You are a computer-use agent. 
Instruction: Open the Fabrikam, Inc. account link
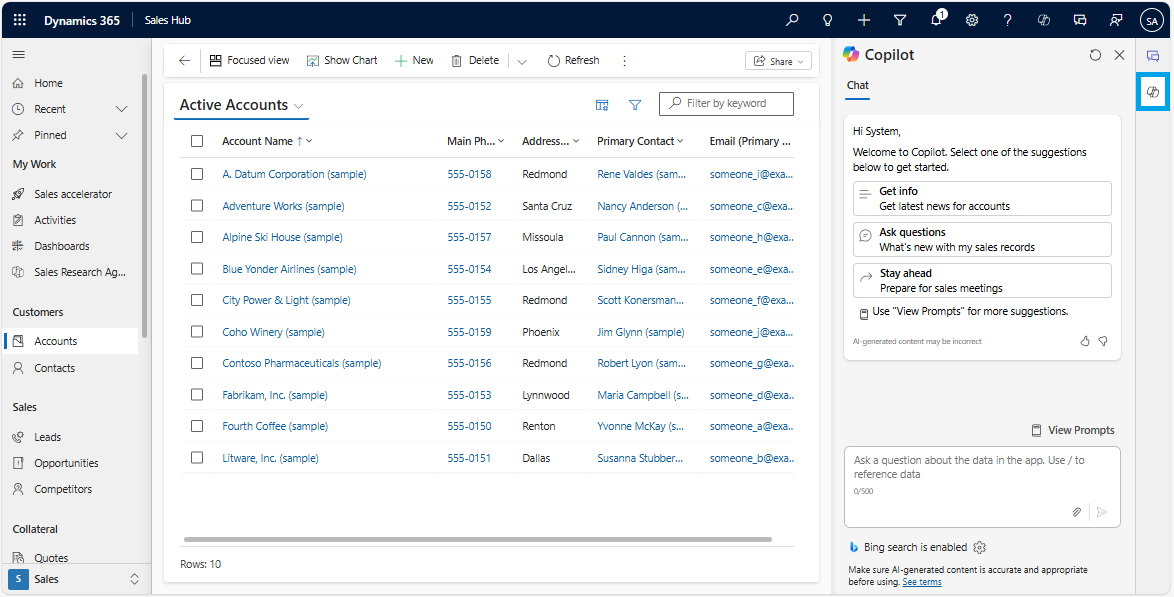tap(274, 395)
